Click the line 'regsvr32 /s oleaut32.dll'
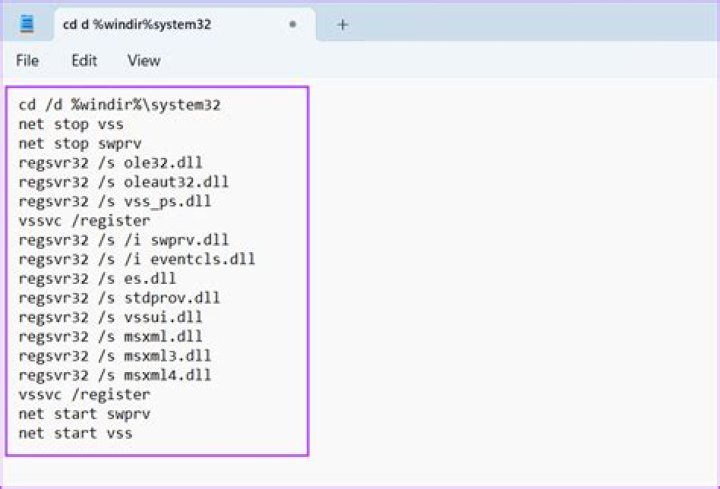Image resolution: width=720 pixels, height=489 pixels. [x=124, y=182]
